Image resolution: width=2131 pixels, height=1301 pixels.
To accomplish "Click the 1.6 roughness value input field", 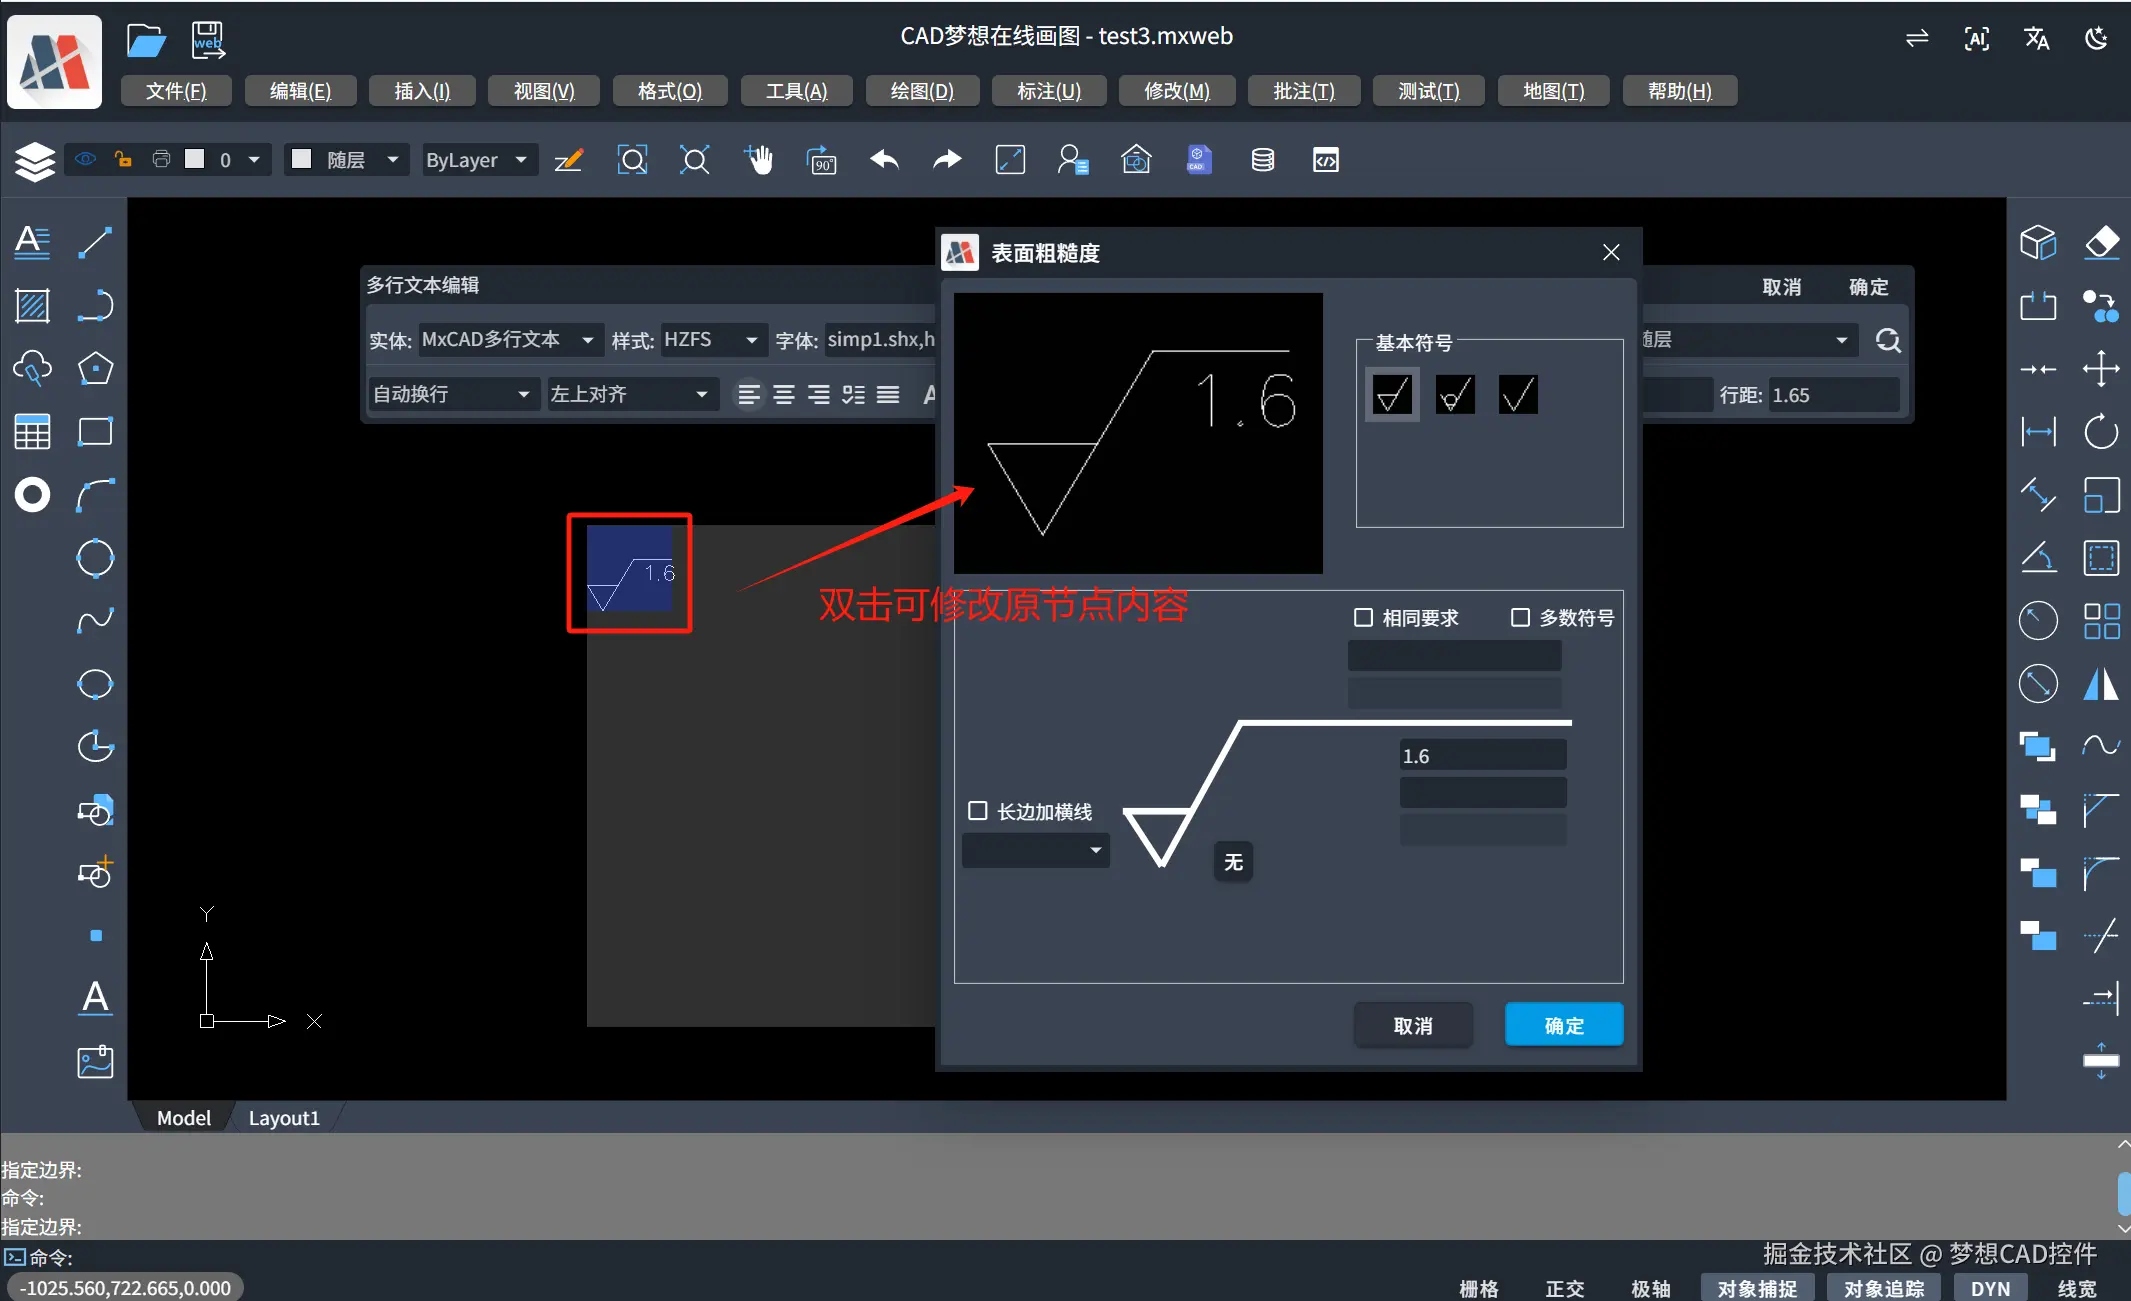I will (1482, 755).
